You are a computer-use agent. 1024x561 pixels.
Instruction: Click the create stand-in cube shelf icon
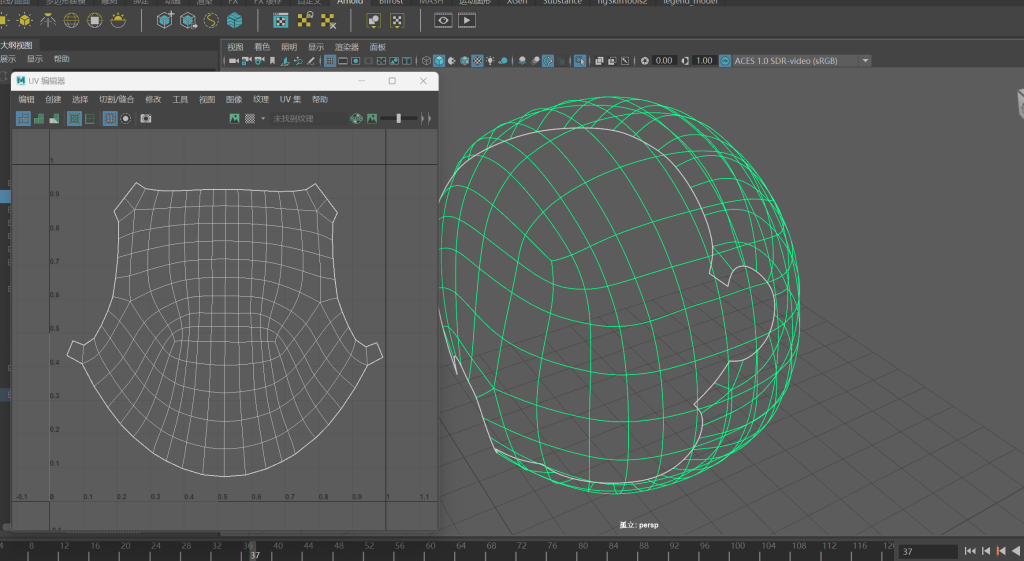[165, 21]
